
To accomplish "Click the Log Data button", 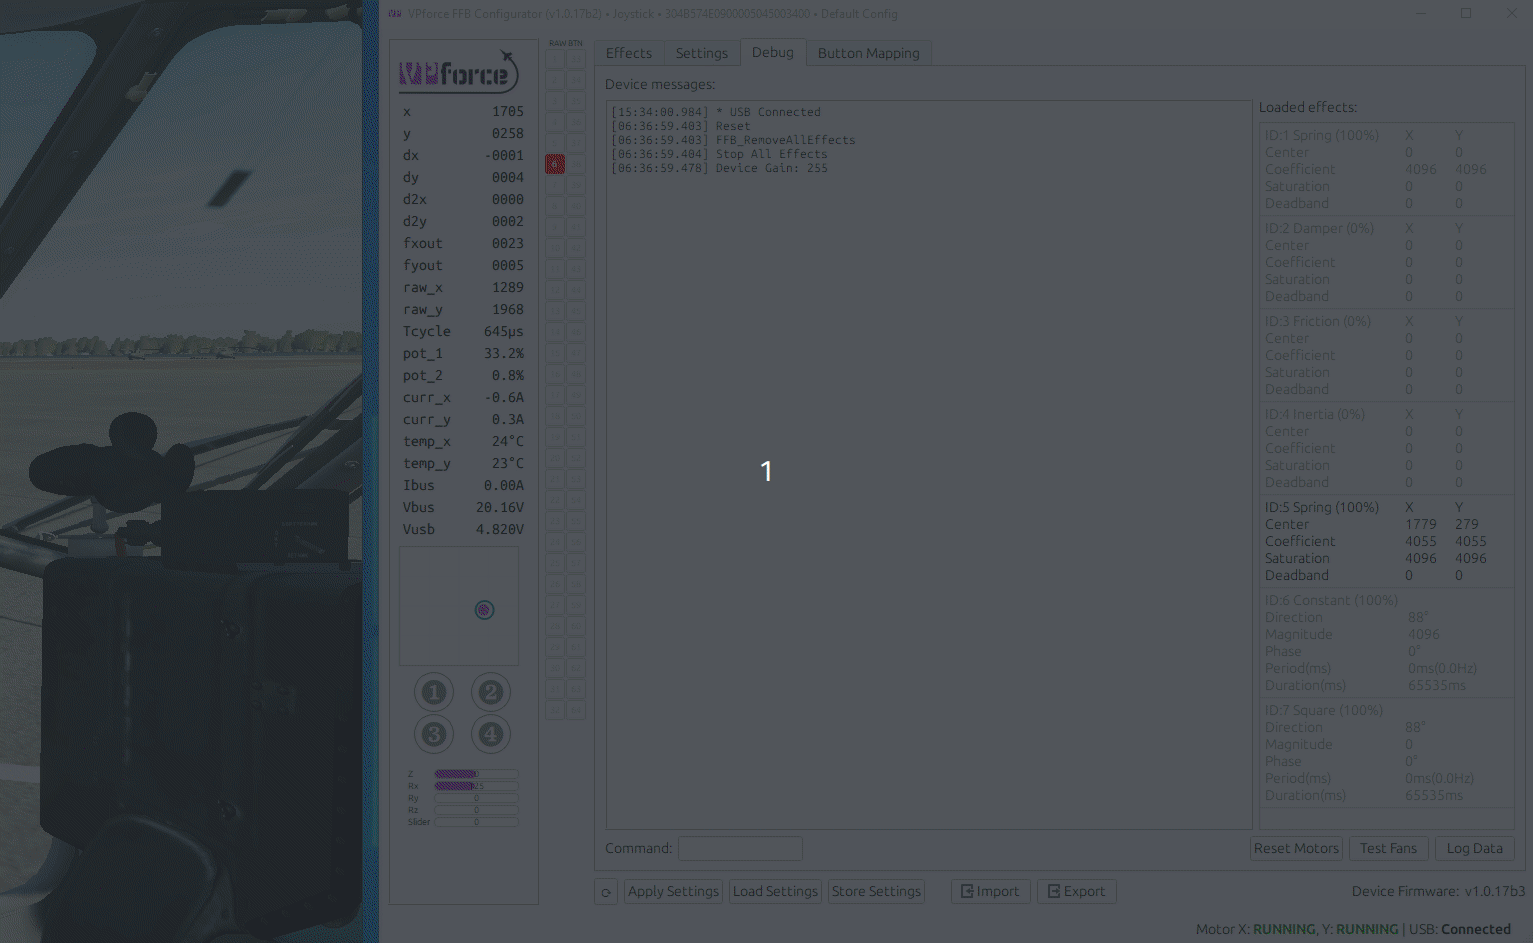I will click(x=1474, y=848).
